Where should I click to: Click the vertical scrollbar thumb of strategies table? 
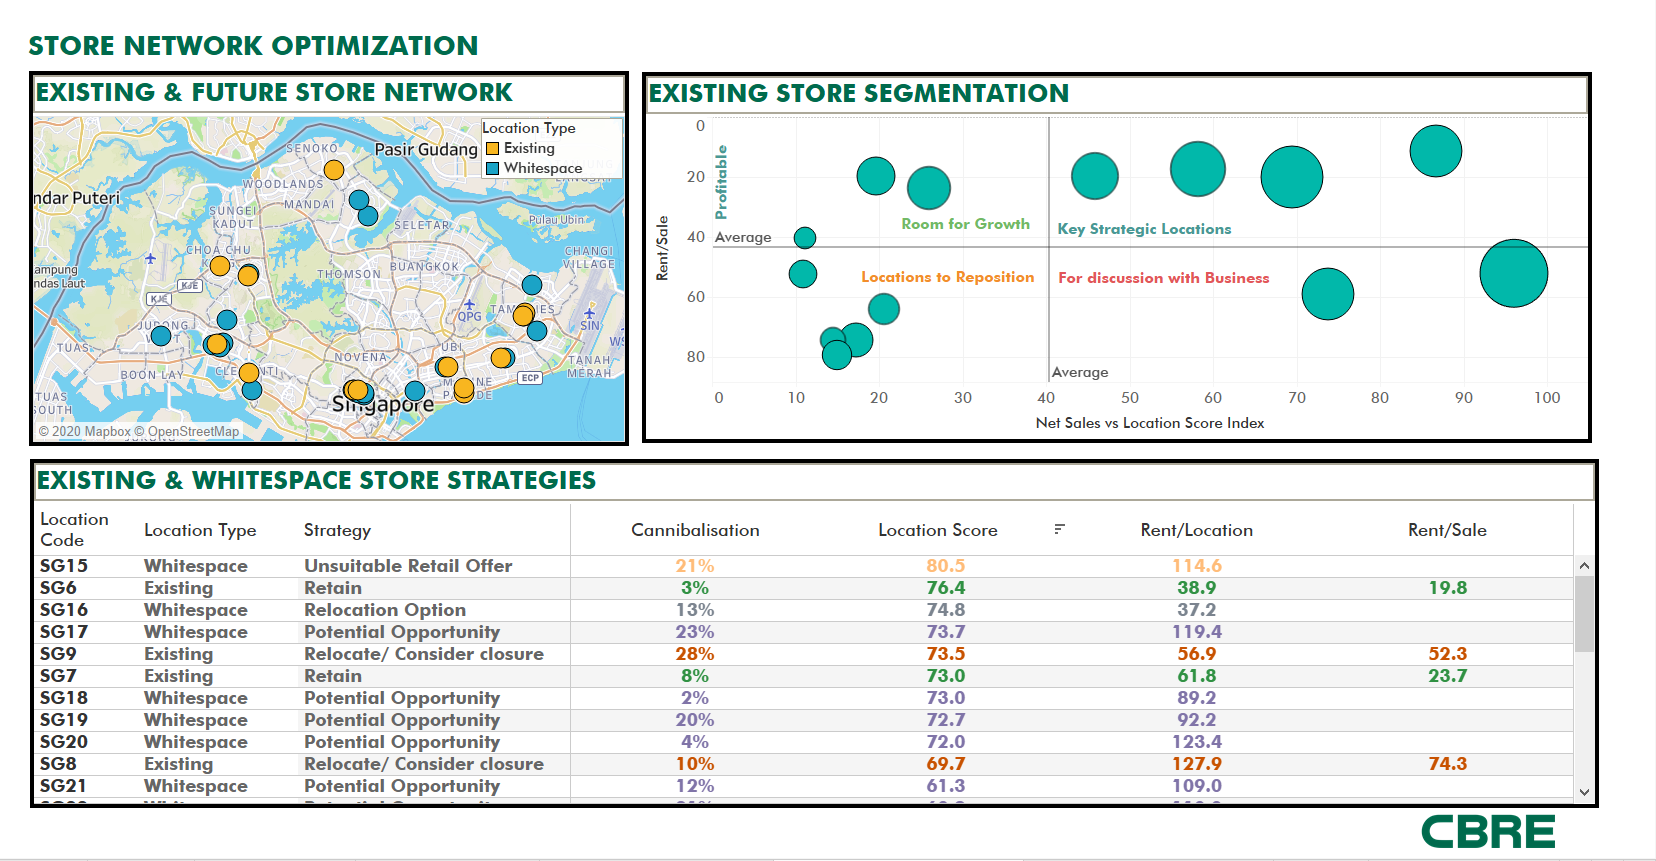click(x=1584, y=613)
